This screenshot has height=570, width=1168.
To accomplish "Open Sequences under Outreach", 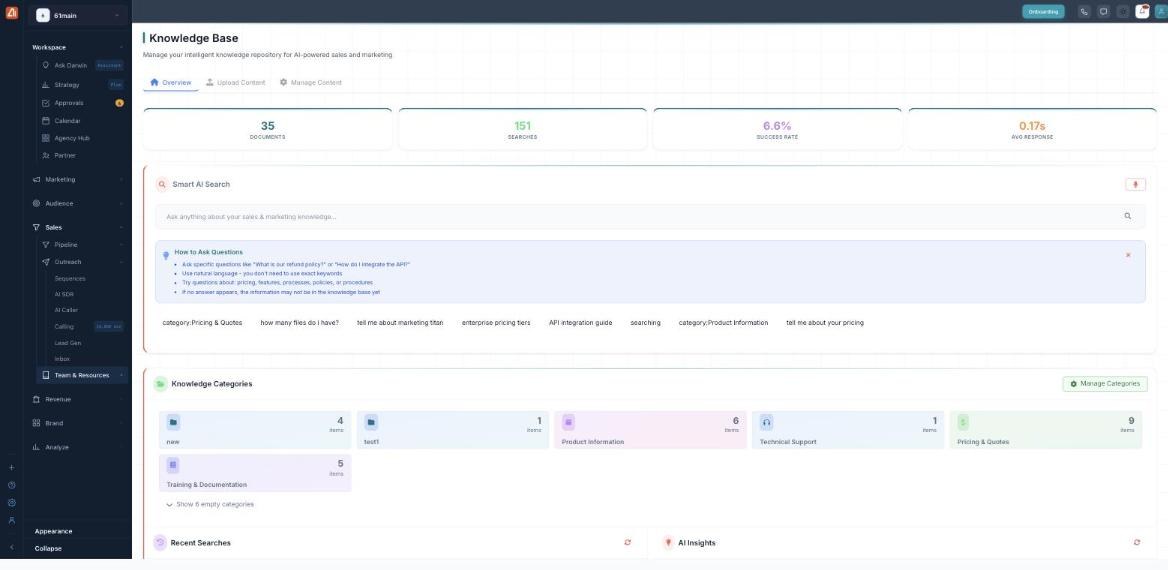I will click(x=70, y=279).
